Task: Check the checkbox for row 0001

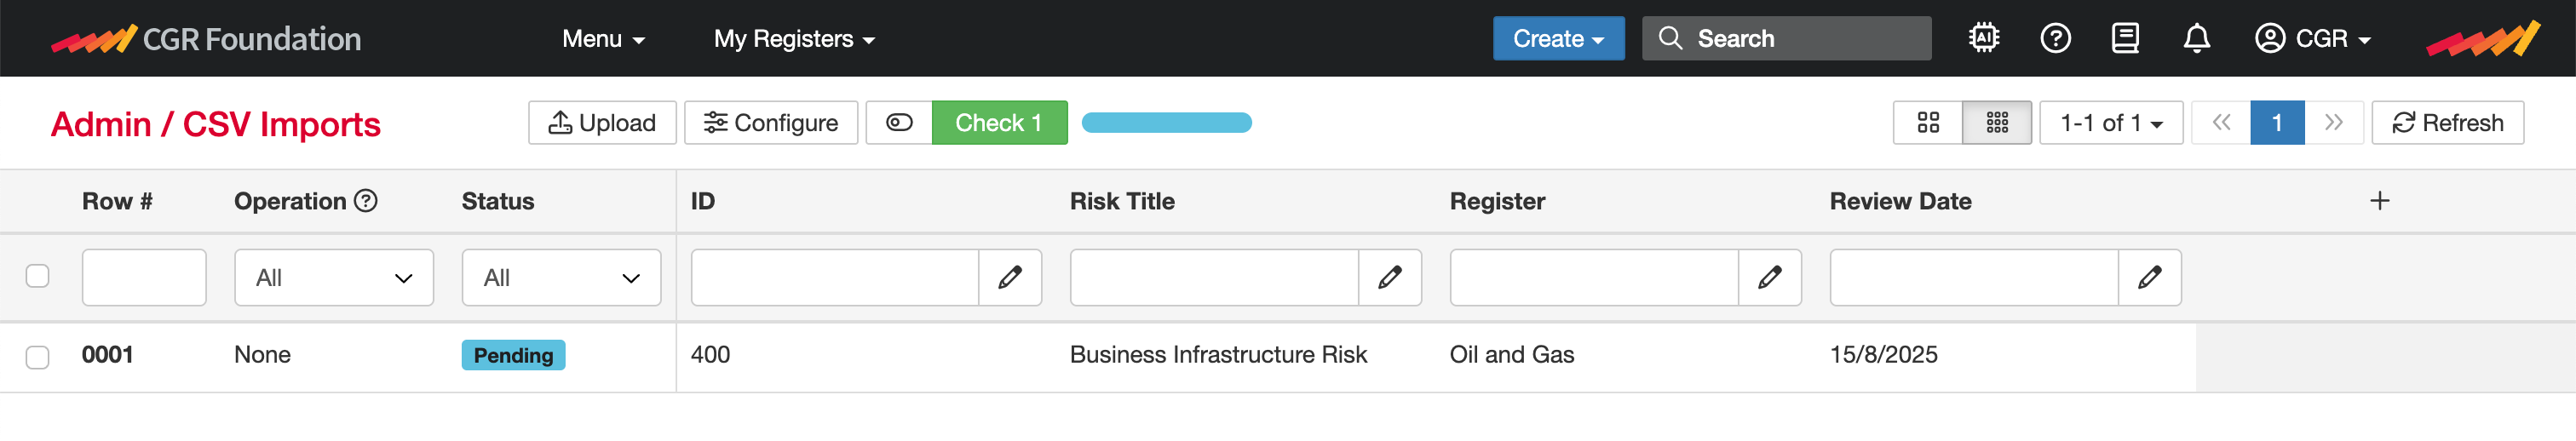Action: 38,357
